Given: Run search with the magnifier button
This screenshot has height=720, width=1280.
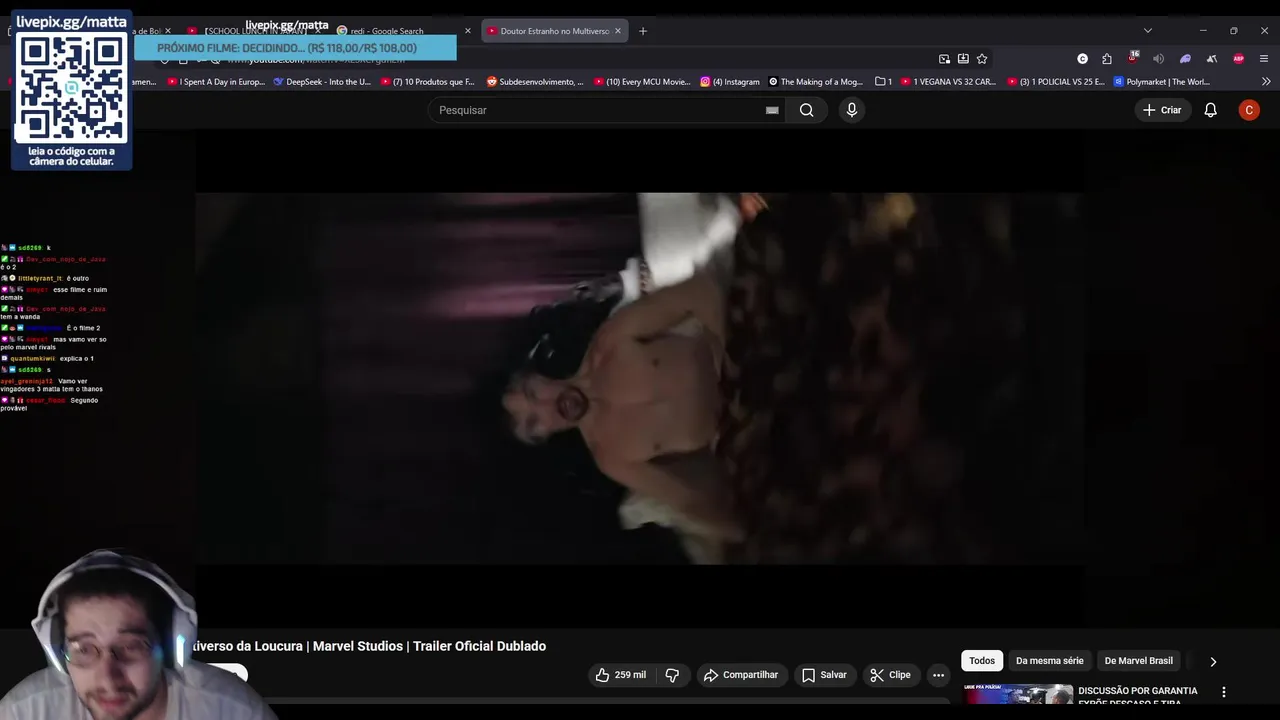Looking at the screenshot, I should [x=807, y=110].
